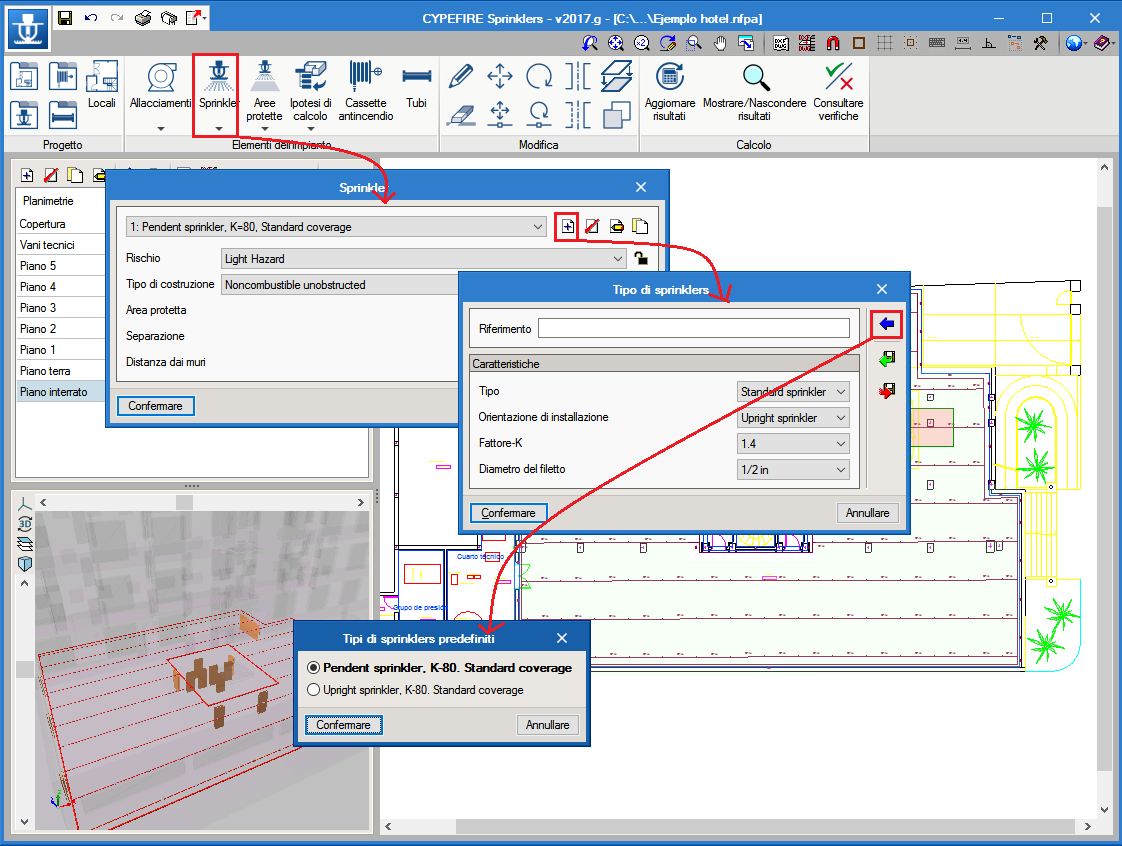
Task: Click the DXF/DWG template icon
Action: click(x=781, y=43)
